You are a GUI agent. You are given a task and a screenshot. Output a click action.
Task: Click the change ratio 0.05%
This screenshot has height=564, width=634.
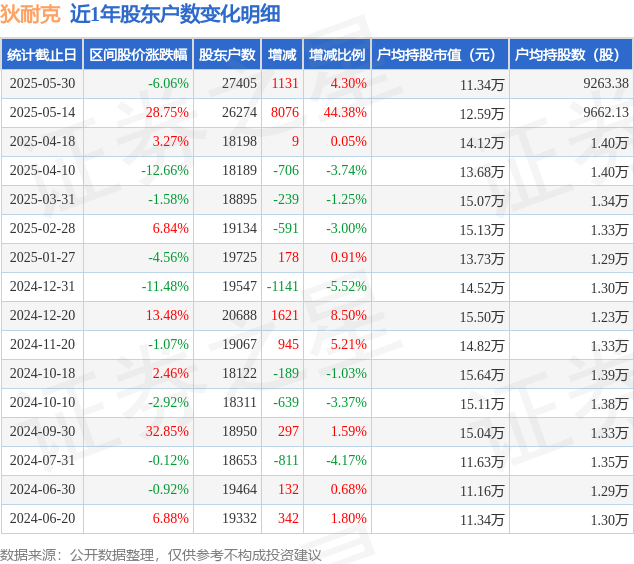click(x=349, y=142)
